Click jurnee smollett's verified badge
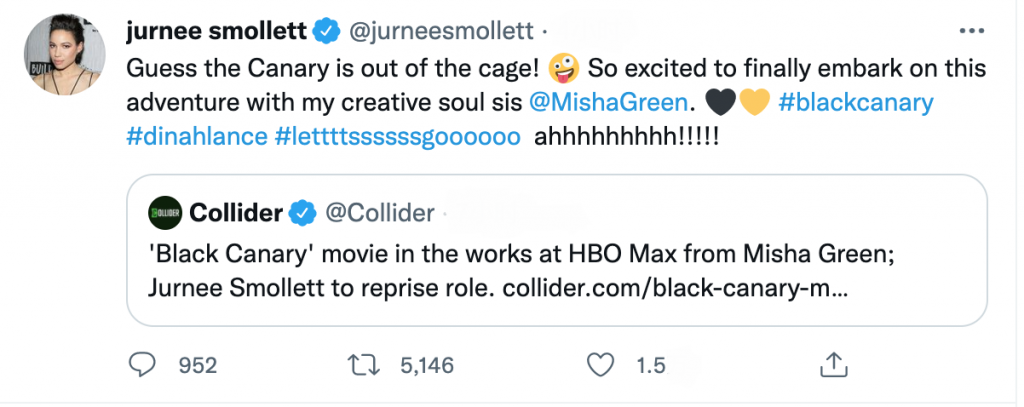The height and width of the screenshot is (407, 1024). (324, 32)
